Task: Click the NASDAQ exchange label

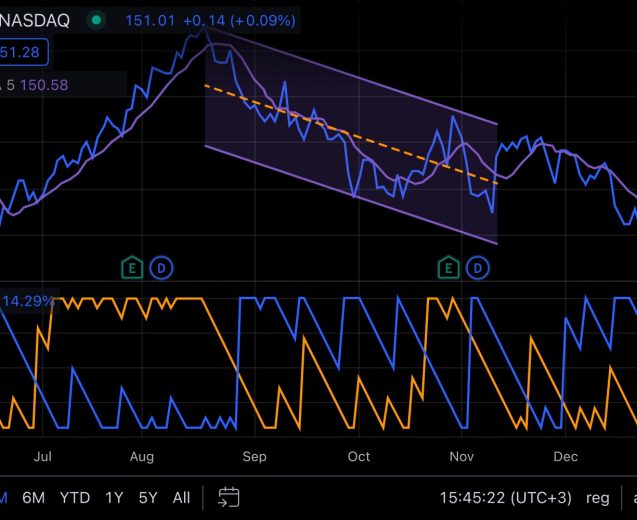Action: coord(35,20)
